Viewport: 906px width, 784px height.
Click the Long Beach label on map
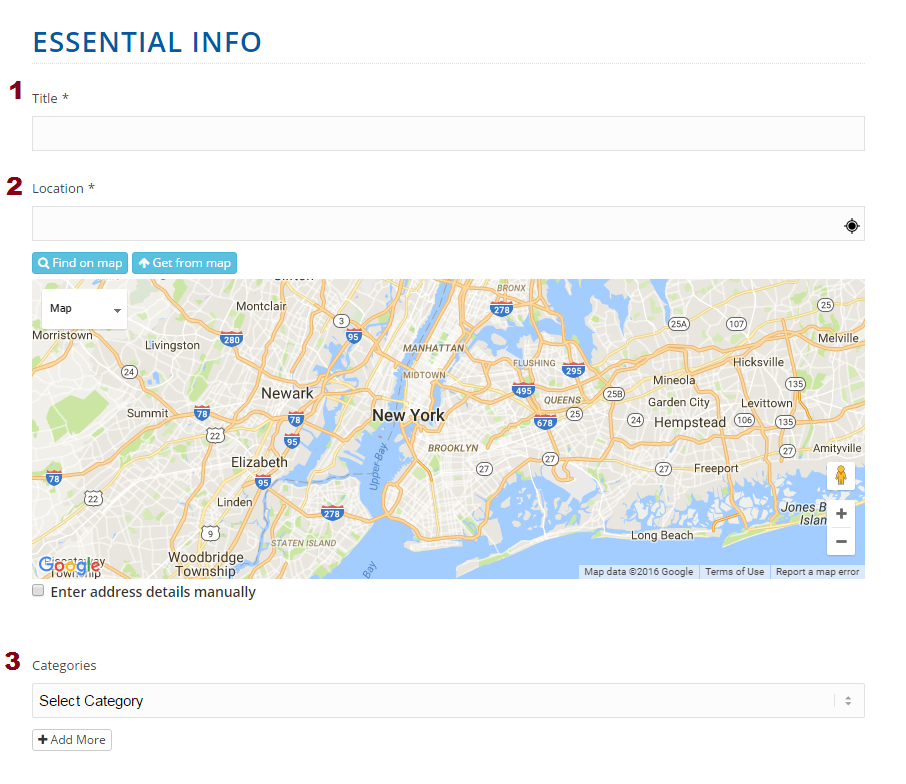point(662,535)
